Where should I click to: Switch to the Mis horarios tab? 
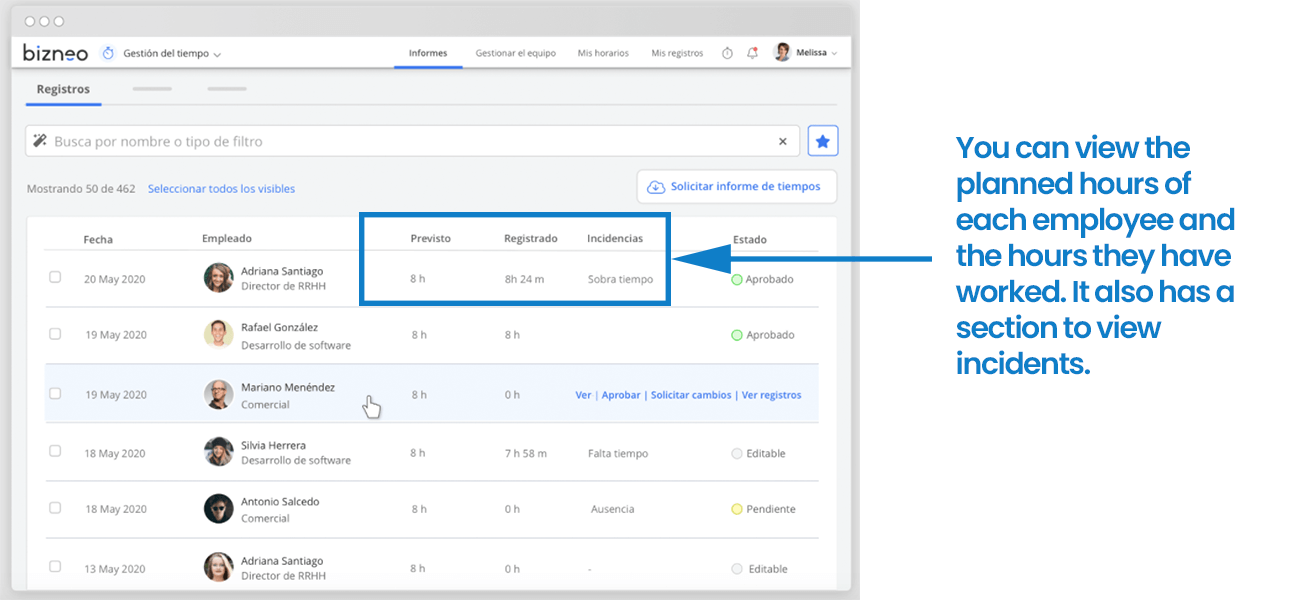(602, 52)
